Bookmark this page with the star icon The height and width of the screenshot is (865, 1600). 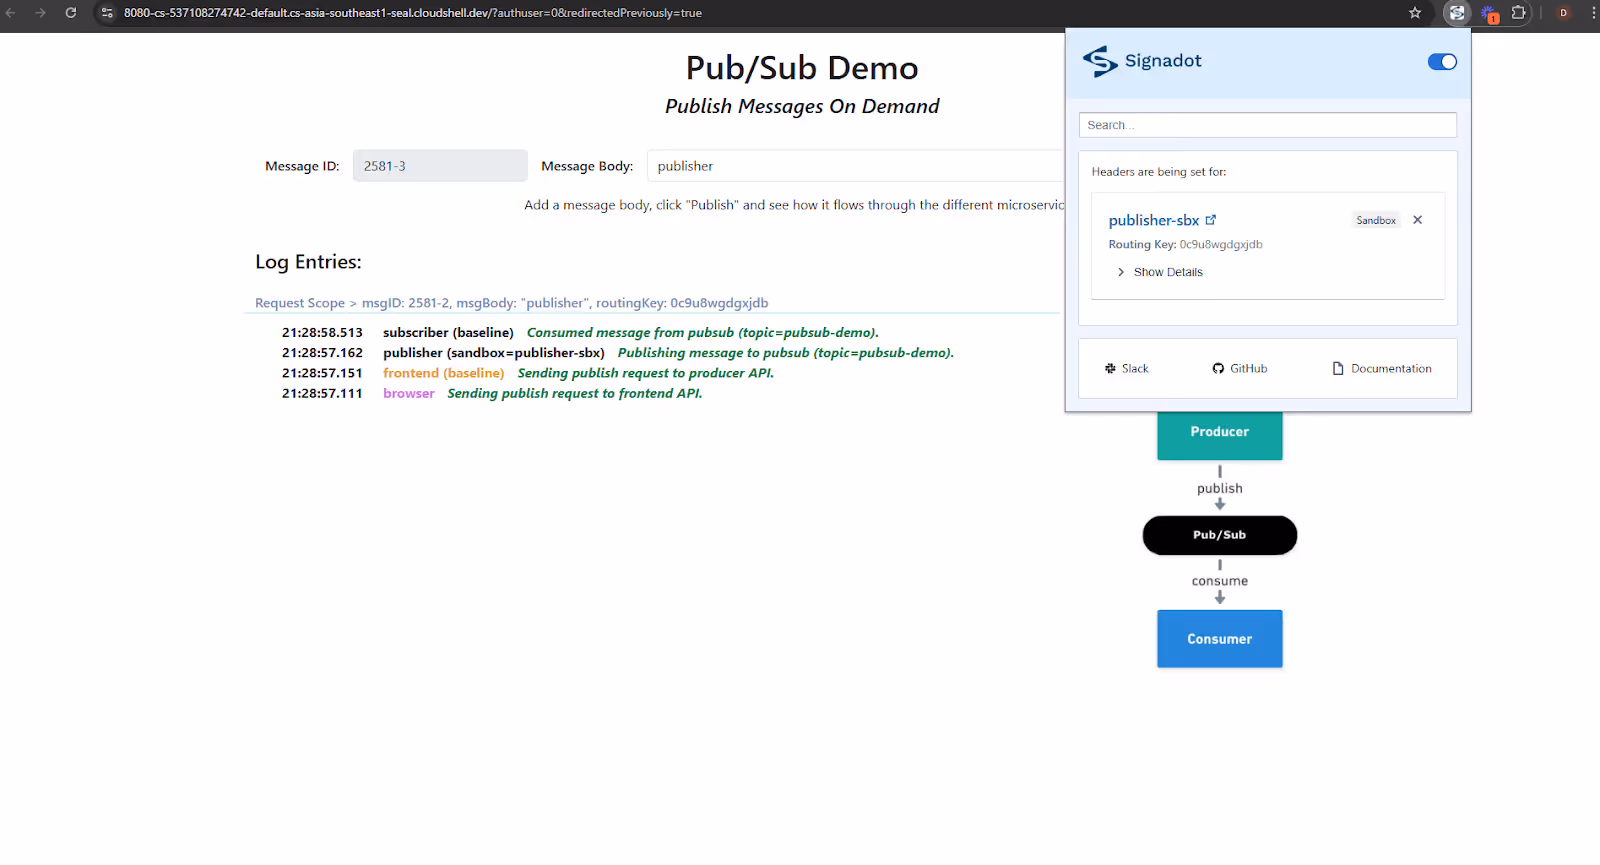click(1415, 13)
